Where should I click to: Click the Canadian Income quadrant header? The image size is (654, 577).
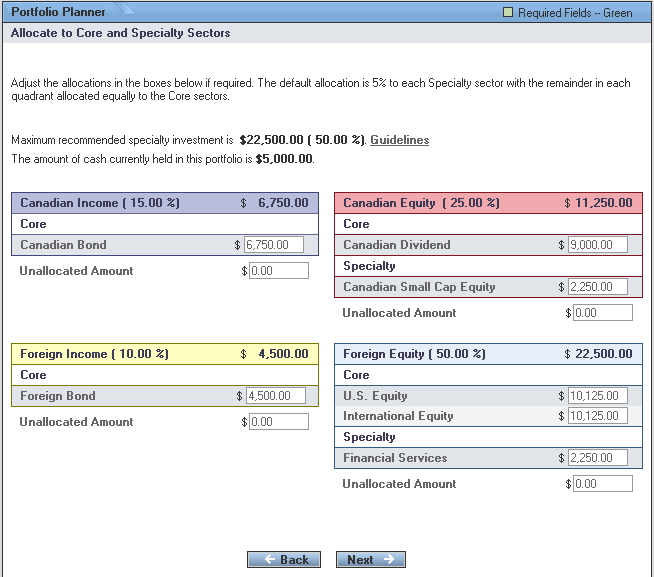click(x=165, y=203)
